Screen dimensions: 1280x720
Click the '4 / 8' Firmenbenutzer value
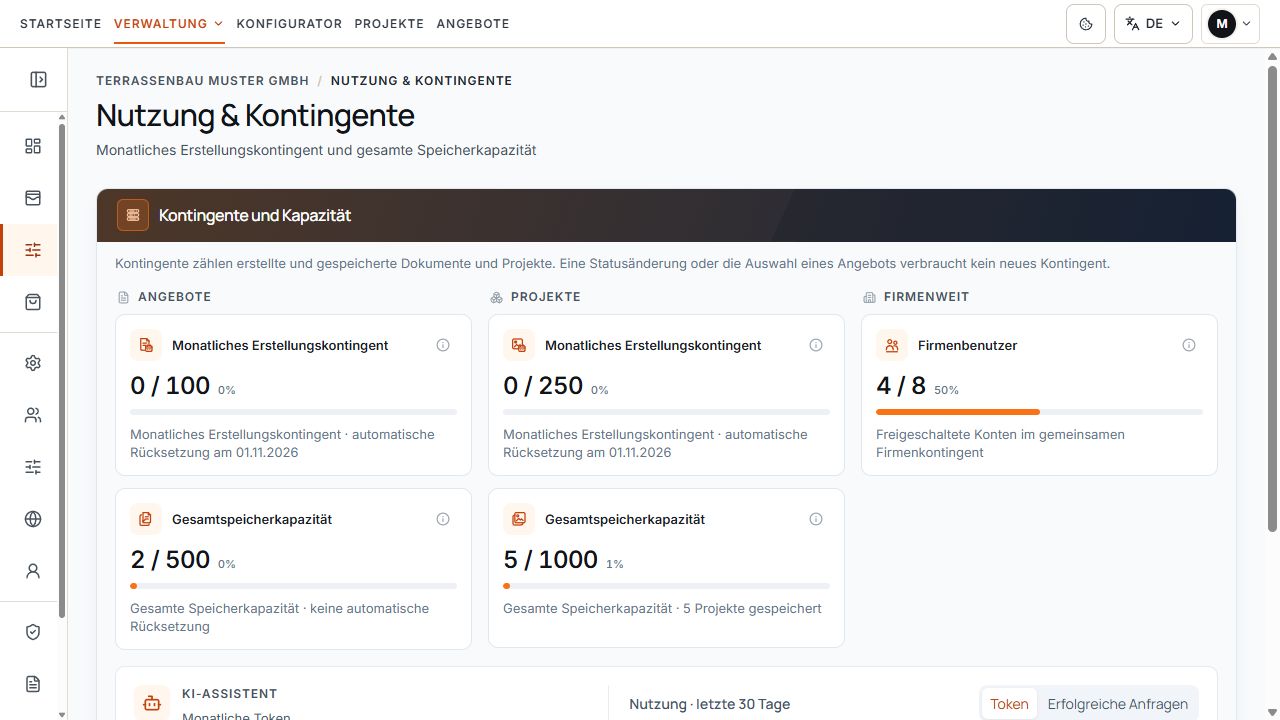(x=901, y=385)
